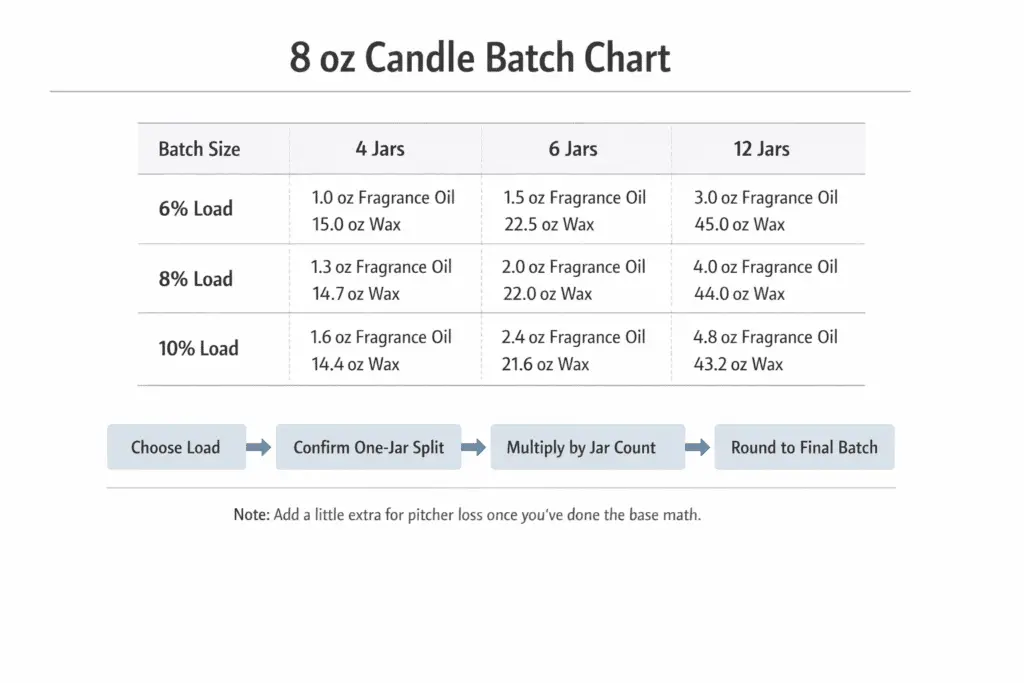Click the arrow after Confirm One-Jar Split

475,448
